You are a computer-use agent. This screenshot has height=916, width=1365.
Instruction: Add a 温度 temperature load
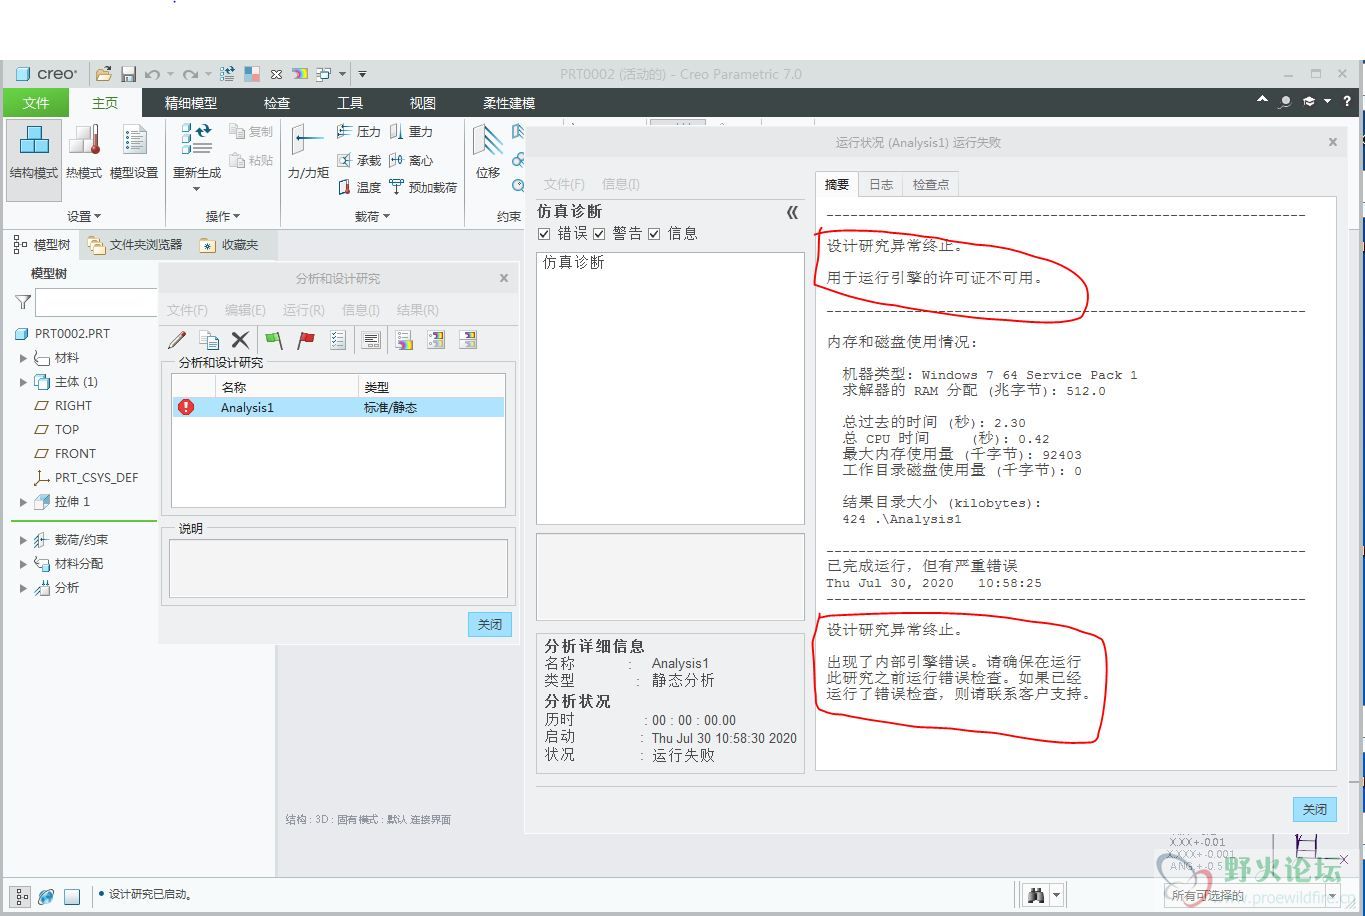tap(359, 187)
